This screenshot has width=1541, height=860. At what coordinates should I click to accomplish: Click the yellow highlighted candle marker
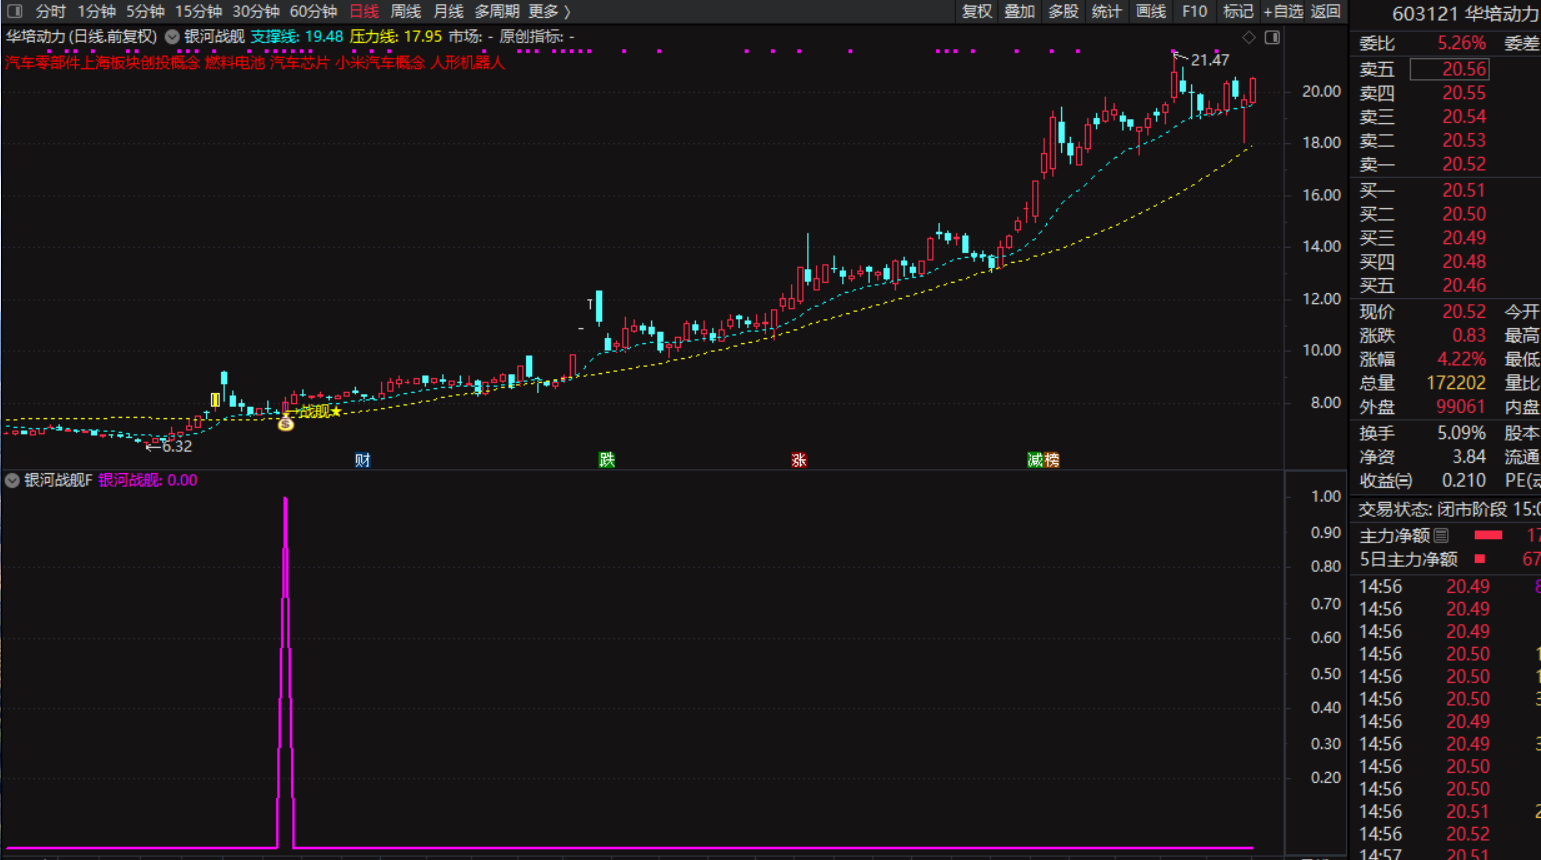[x=215, y=400]
